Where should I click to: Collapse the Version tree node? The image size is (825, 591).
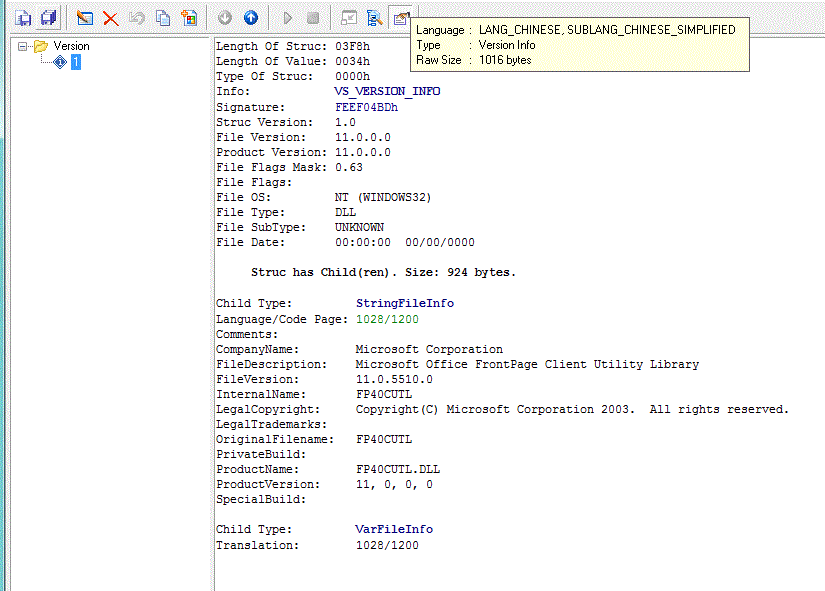point(22,46)
